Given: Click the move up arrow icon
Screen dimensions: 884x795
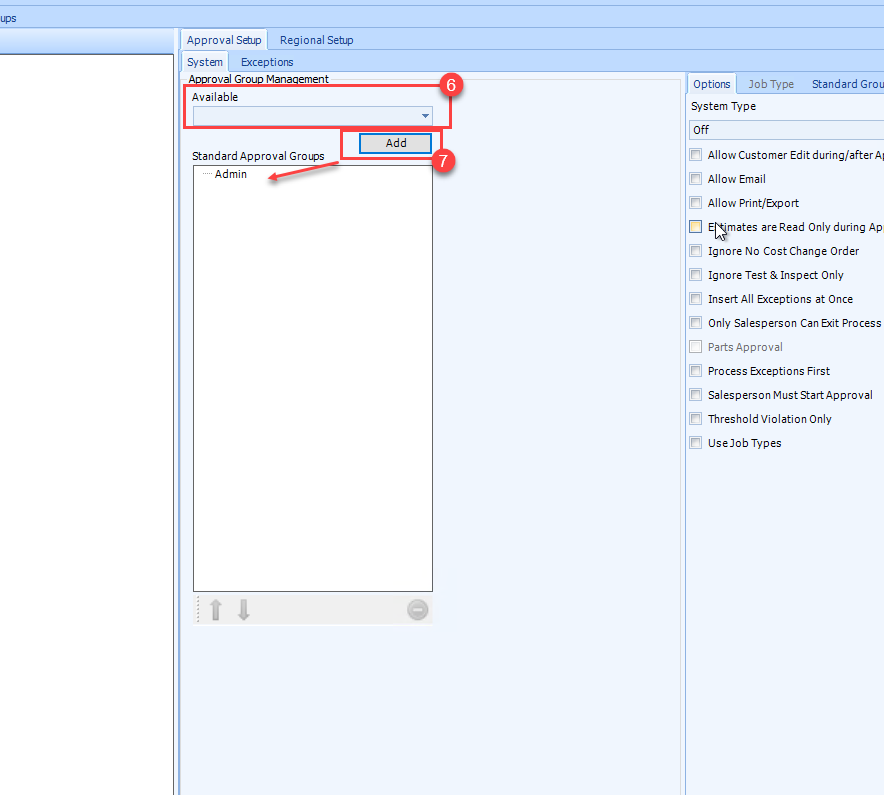Looking at the screenshot, I should (215, 610).
